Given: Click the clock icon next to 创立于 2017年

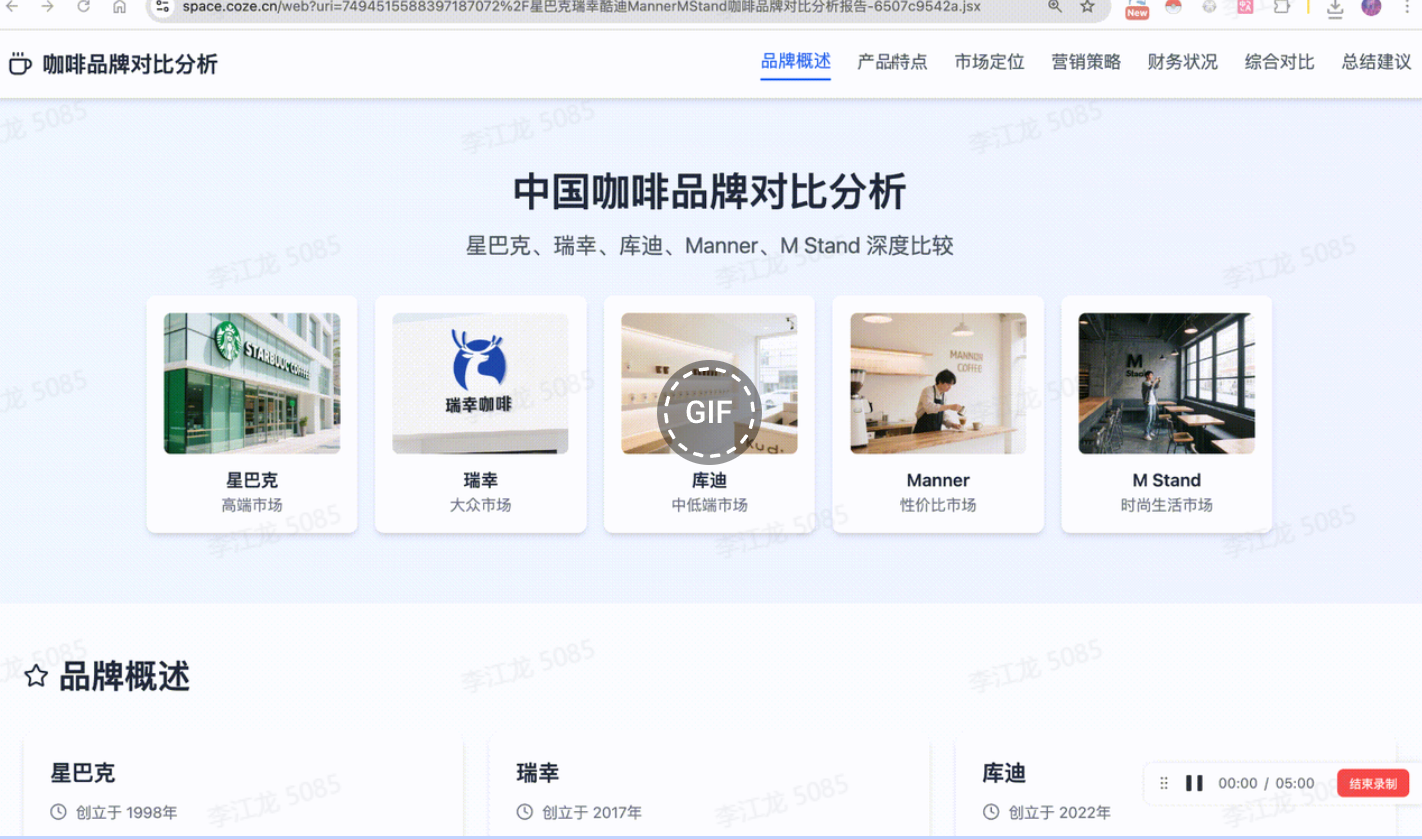Looking at the screenshot, I should click(525, 812).
